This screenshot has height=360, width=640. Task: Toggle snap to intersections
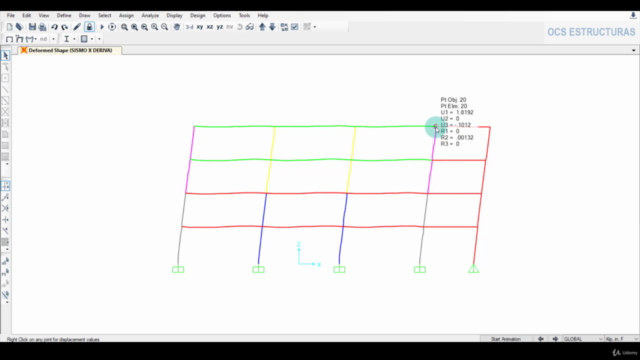point(5,208)
